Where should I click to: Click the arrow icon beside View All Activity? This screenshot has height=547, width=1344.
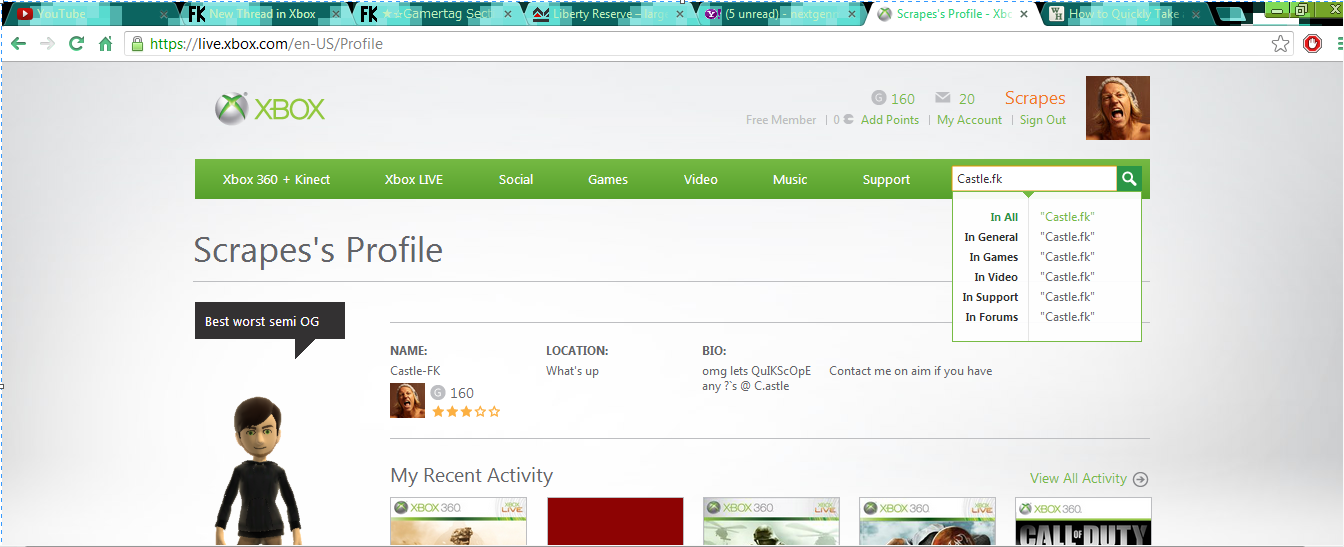(1140, 479)
